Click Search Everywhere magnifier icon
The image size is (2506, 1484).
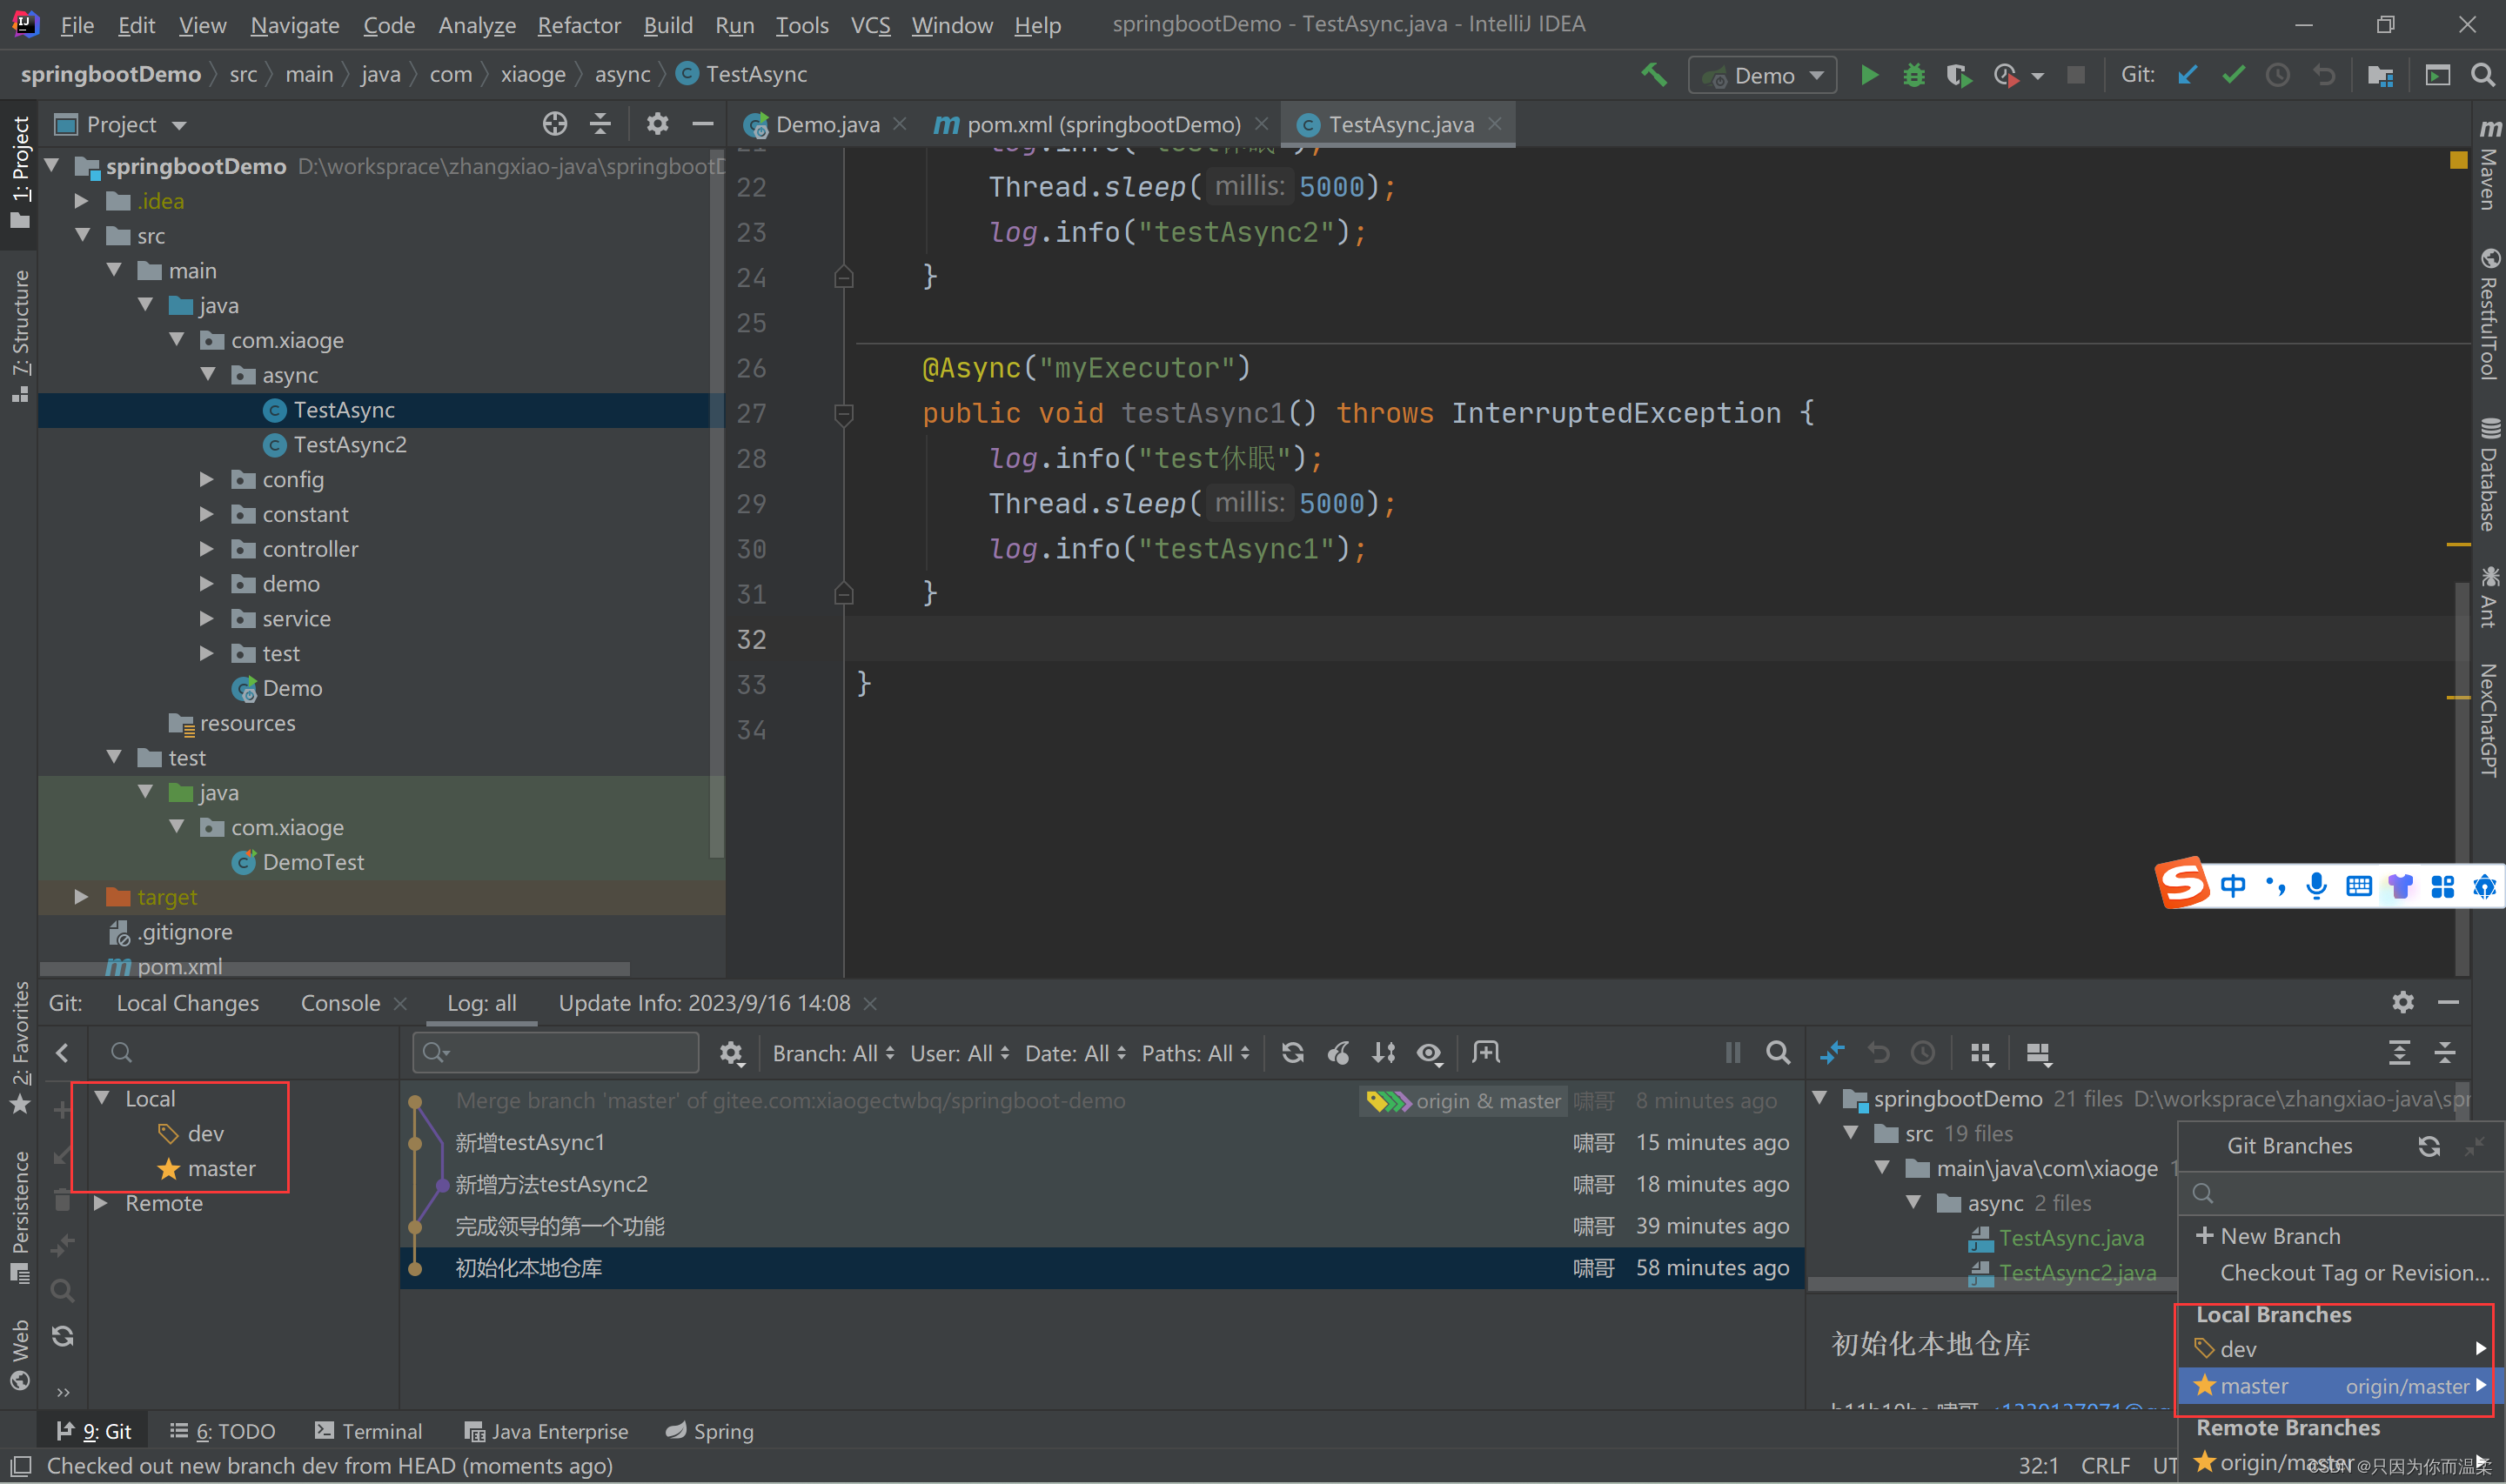[x=2482, y=75]
